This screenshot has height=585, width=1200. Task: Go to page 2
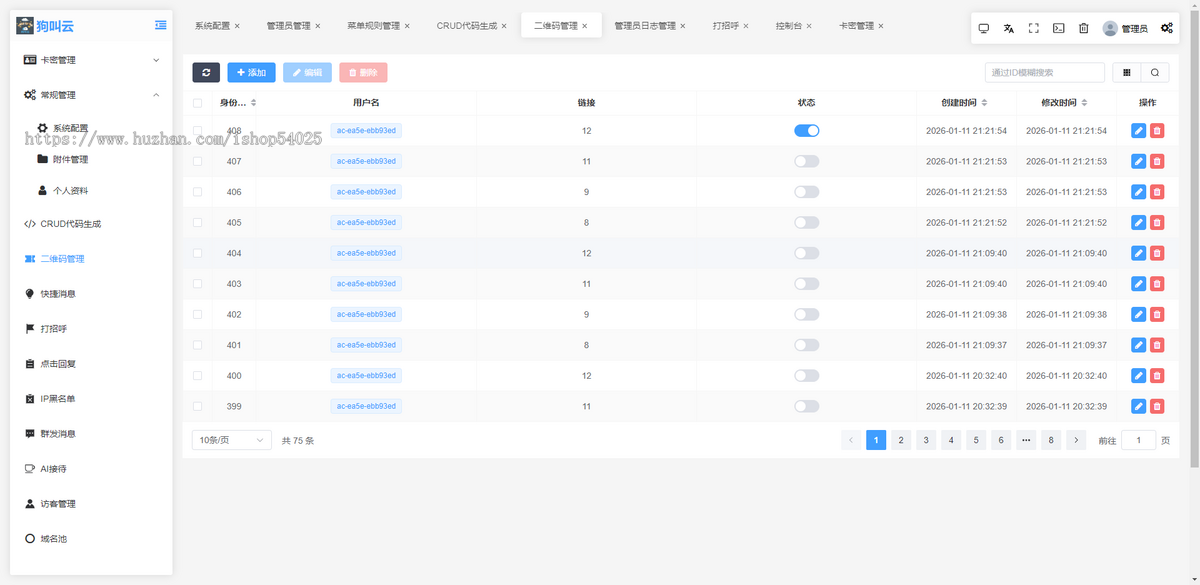901,440
